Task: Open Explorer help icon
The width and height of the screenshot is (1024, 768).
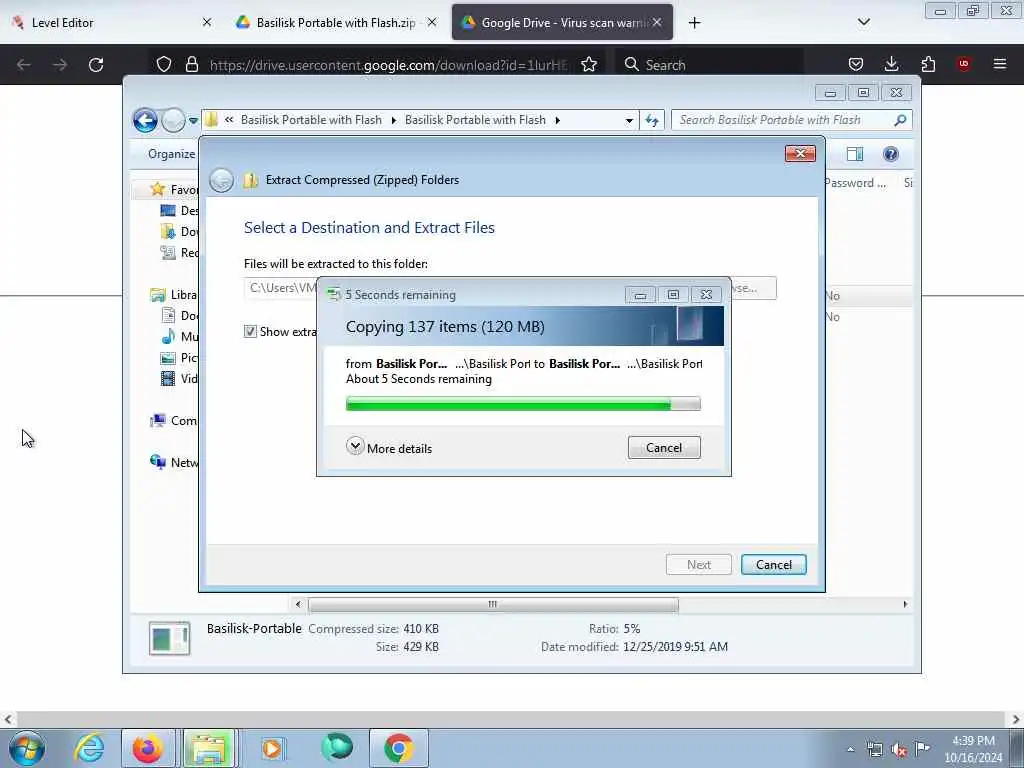Action: (x=891, y=154)
